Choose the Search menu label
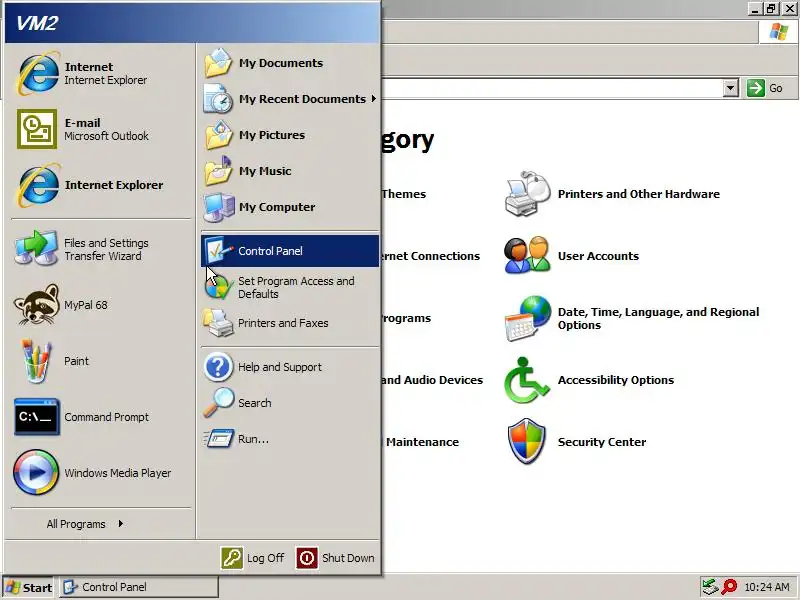 255,403
